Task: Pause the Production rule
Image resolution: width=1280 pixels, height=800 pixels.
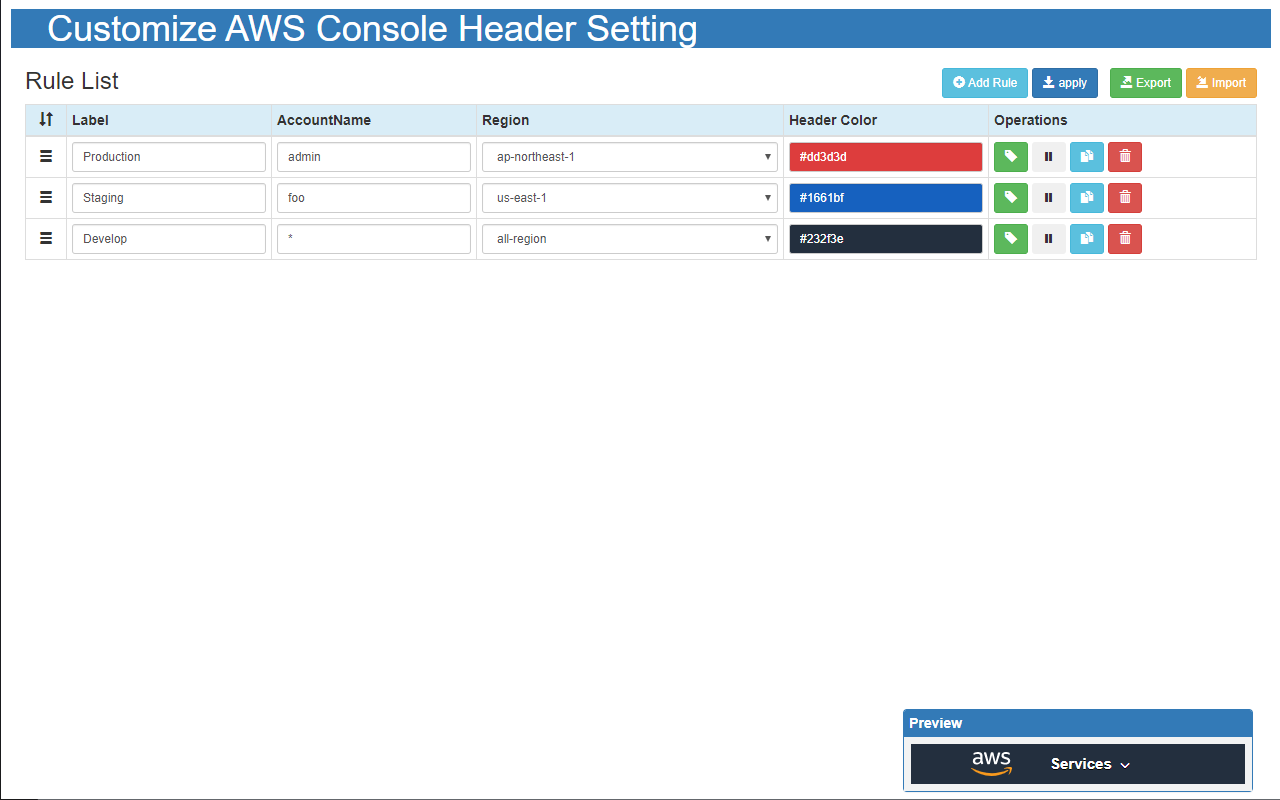Action: (x=1048, y=157)
